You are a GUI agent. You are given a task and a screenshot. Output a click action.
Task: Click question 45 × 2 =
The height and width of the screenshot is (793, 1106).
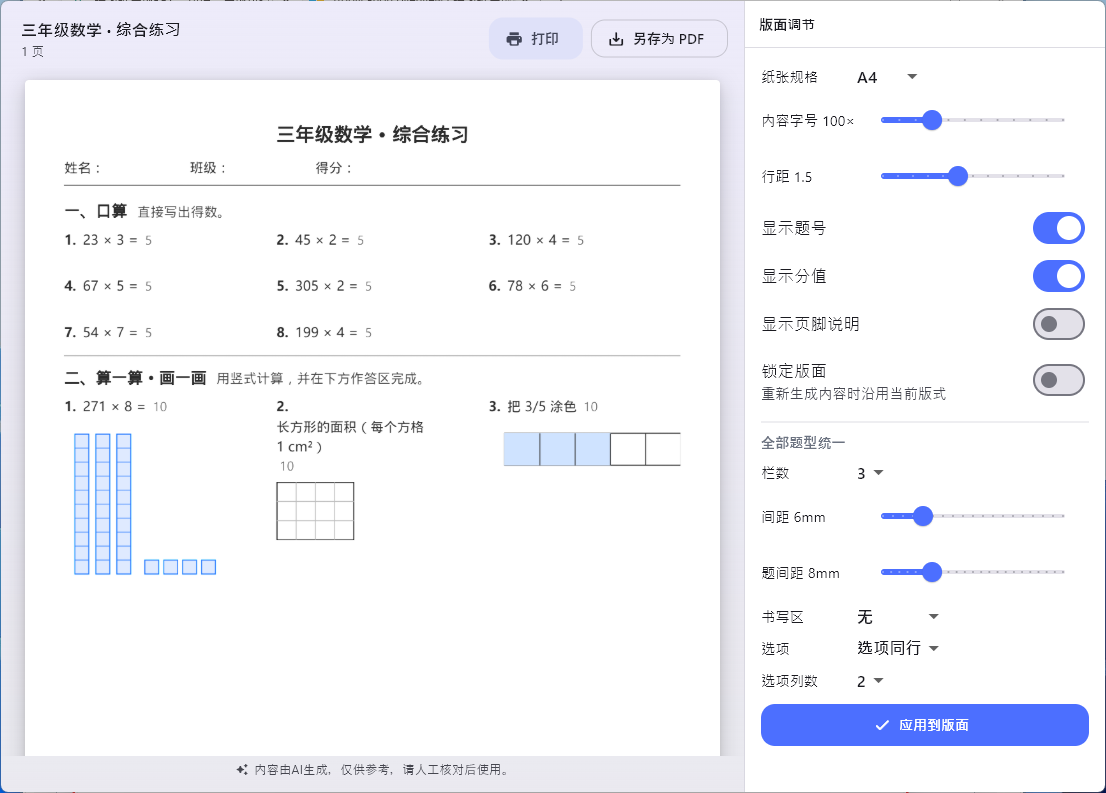[320, 240]
